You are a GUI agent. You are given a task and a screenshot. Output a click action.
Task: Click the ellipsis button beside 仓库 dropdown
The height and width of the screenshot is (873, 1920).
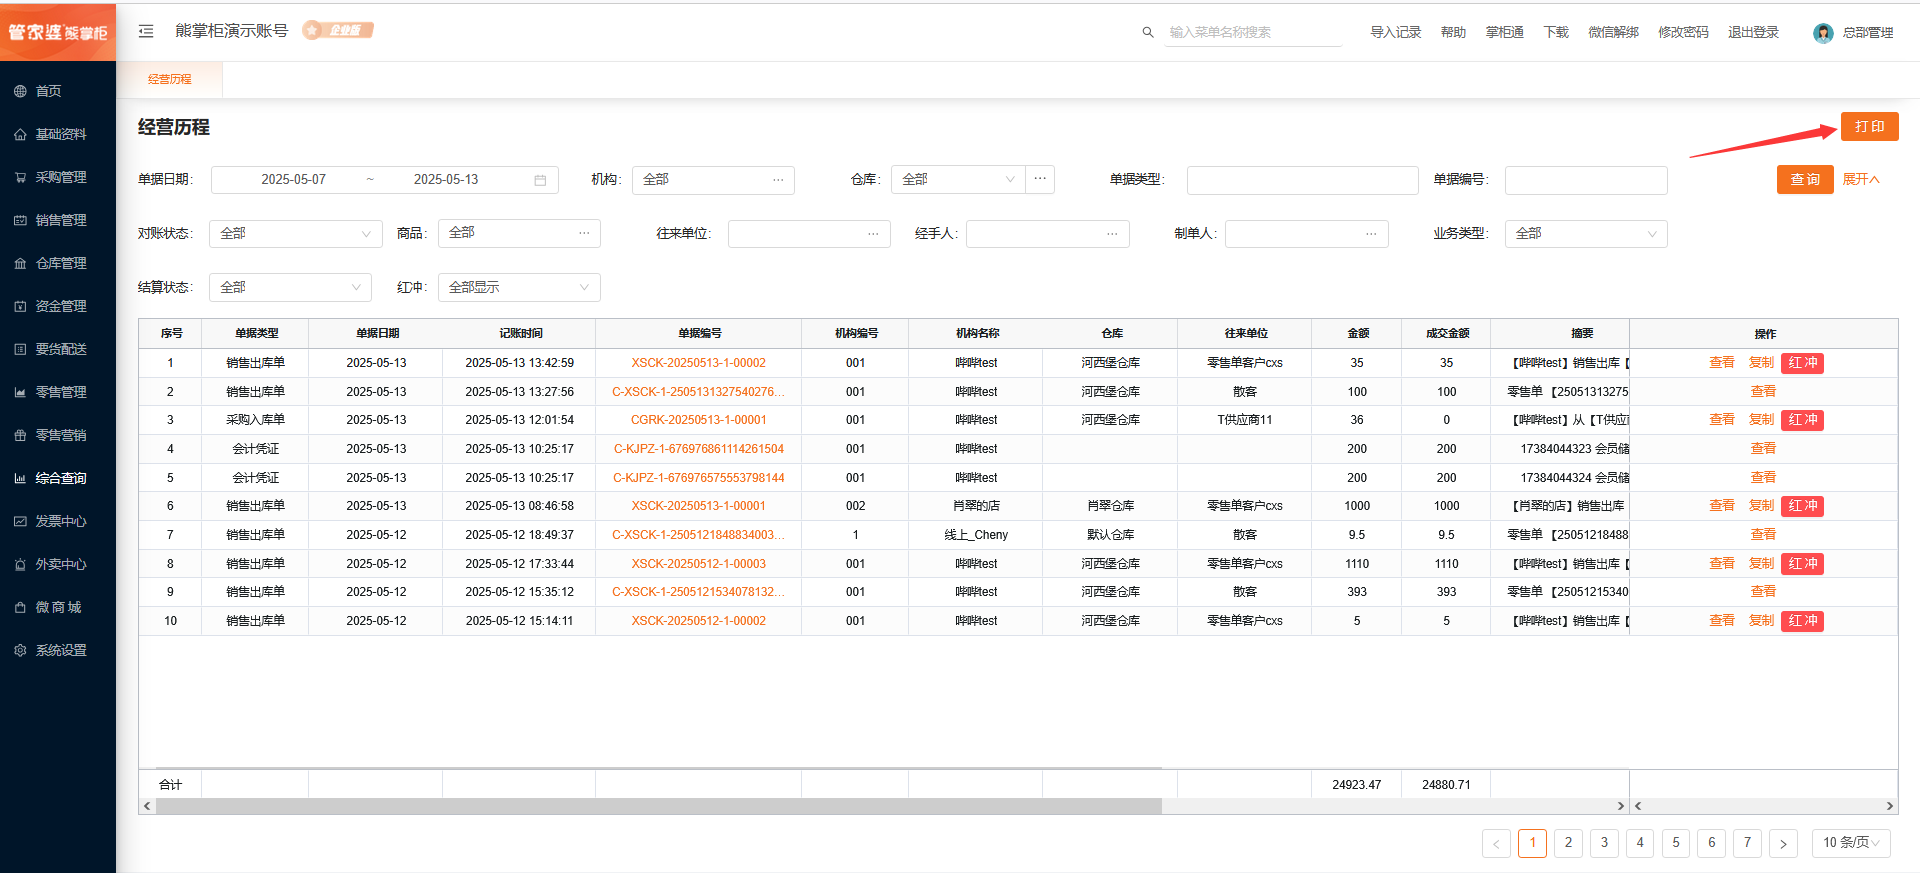(1040, 179)
